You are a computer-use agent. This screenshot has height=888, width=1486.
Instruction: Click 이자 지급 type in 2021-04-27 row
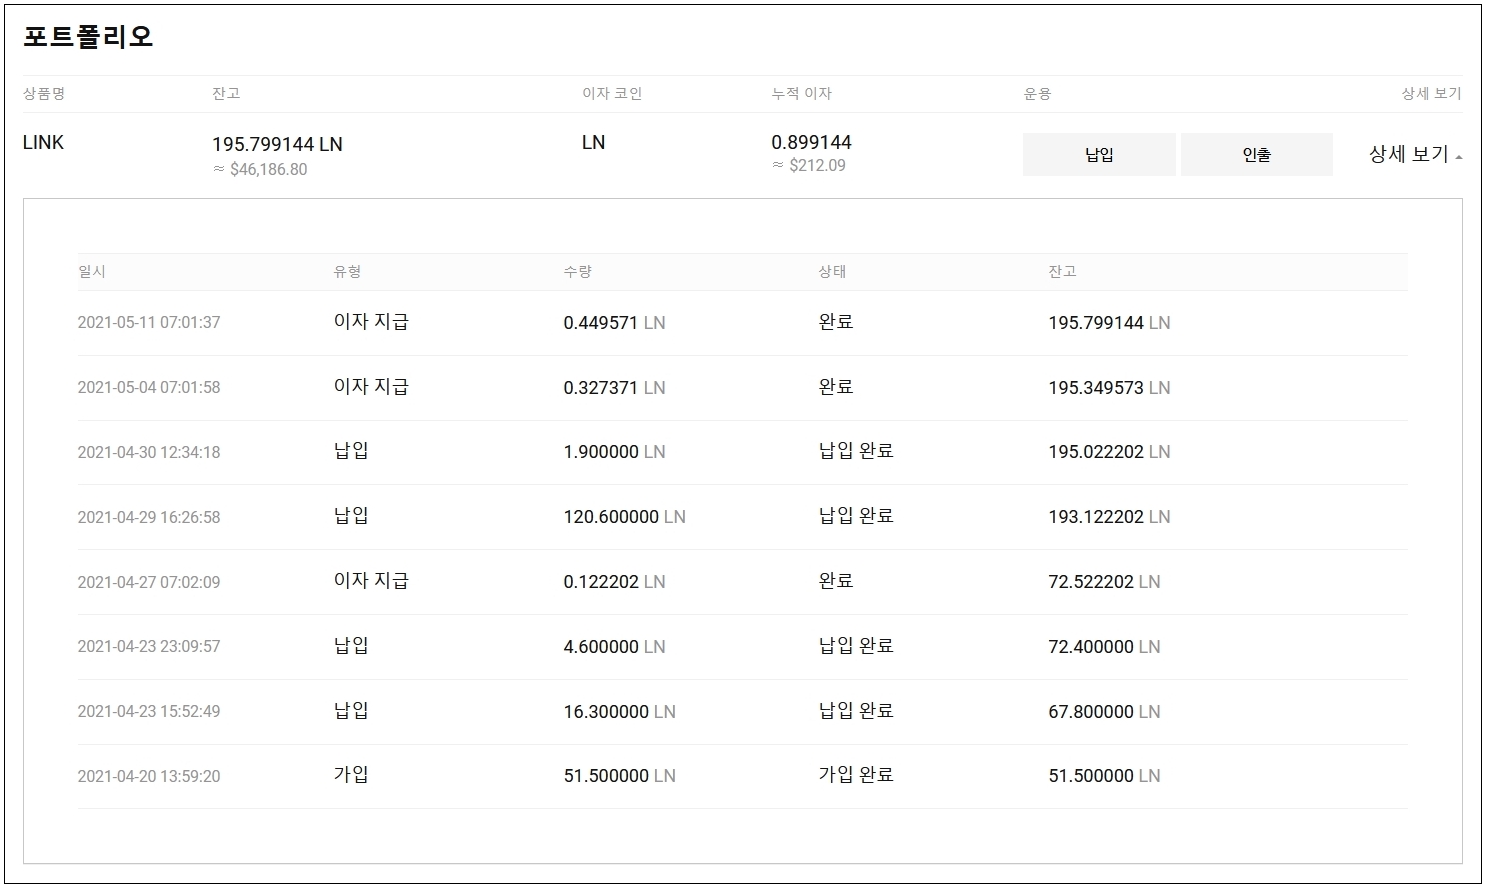tap(371, 581)
